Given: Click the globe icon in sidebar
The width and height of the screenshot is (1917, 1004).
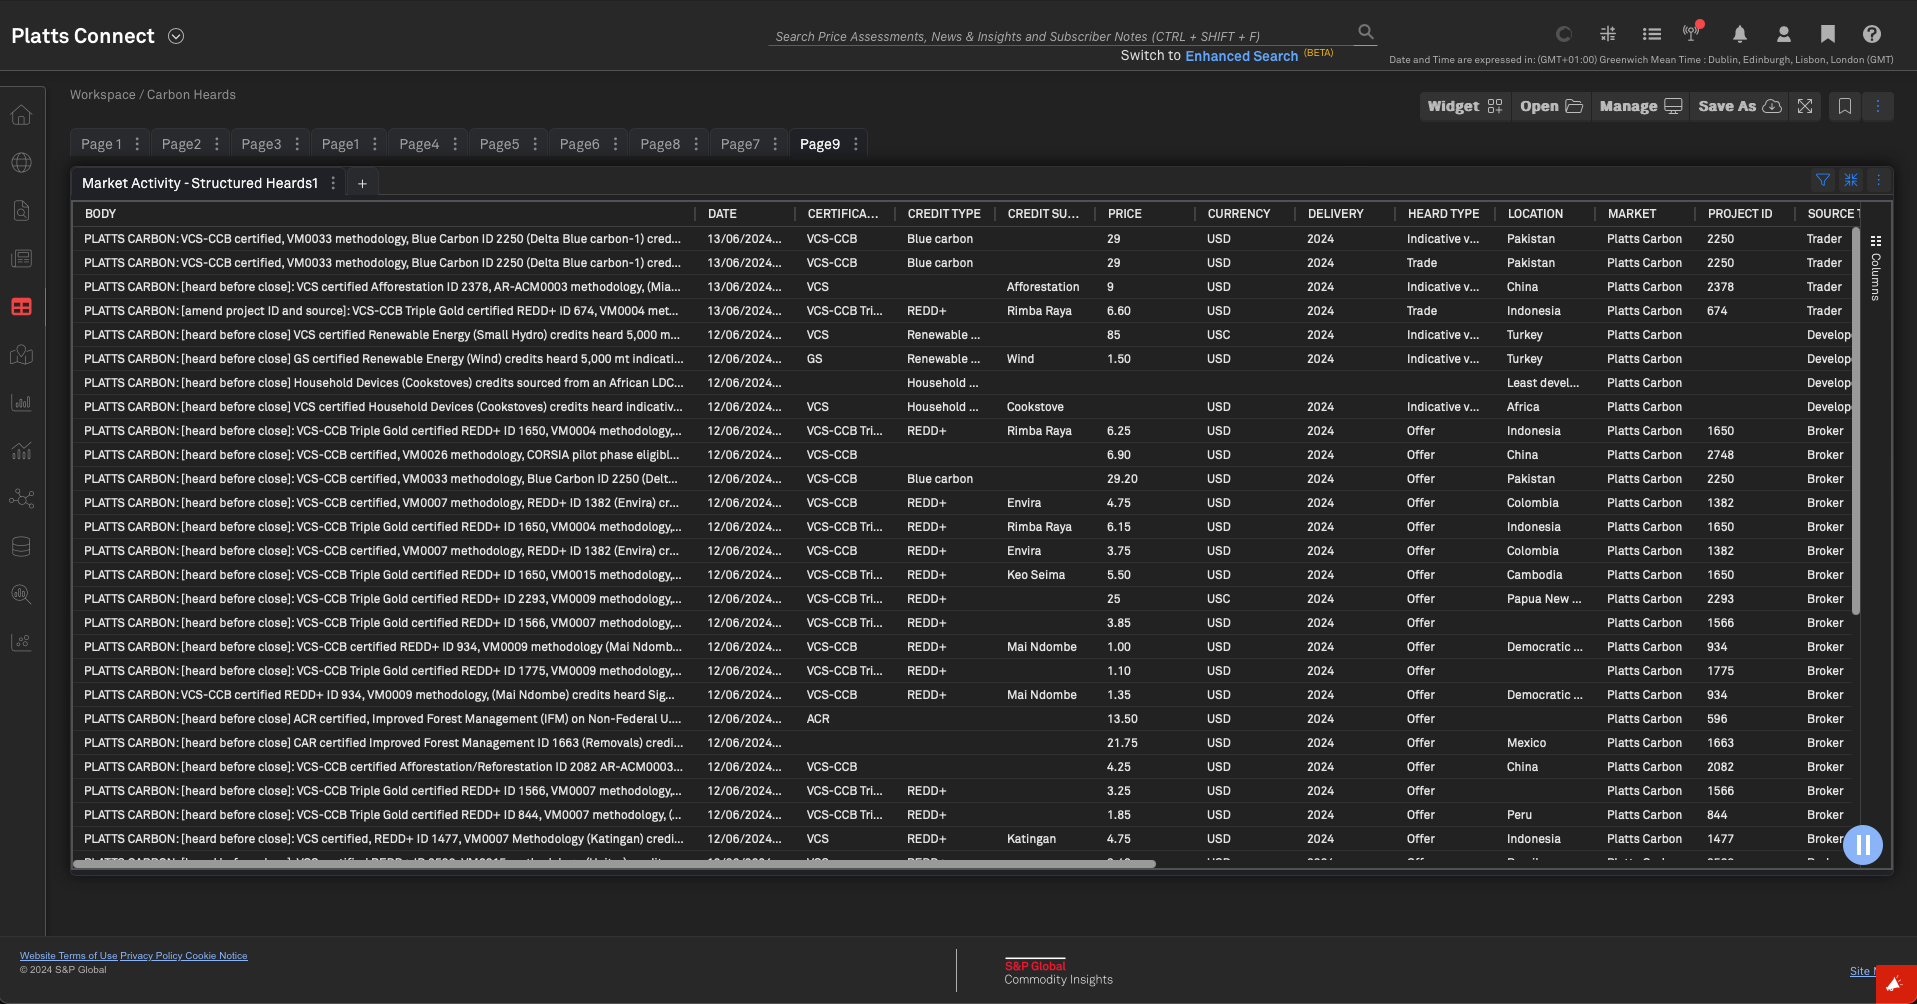Looking at the screenshot, I should (21, 163).
